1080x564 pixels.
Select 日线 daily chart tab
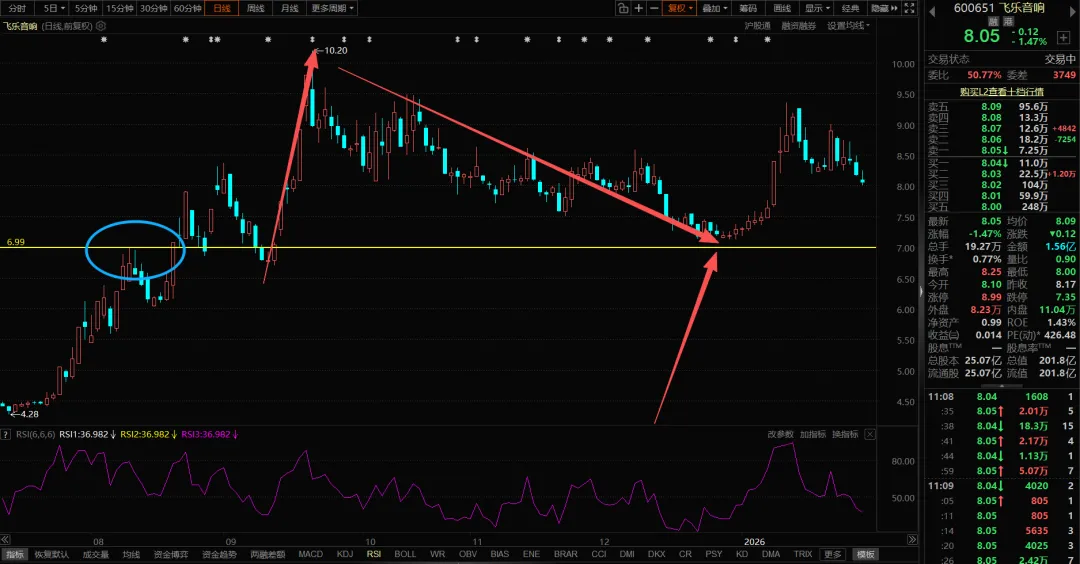point(222,8)
